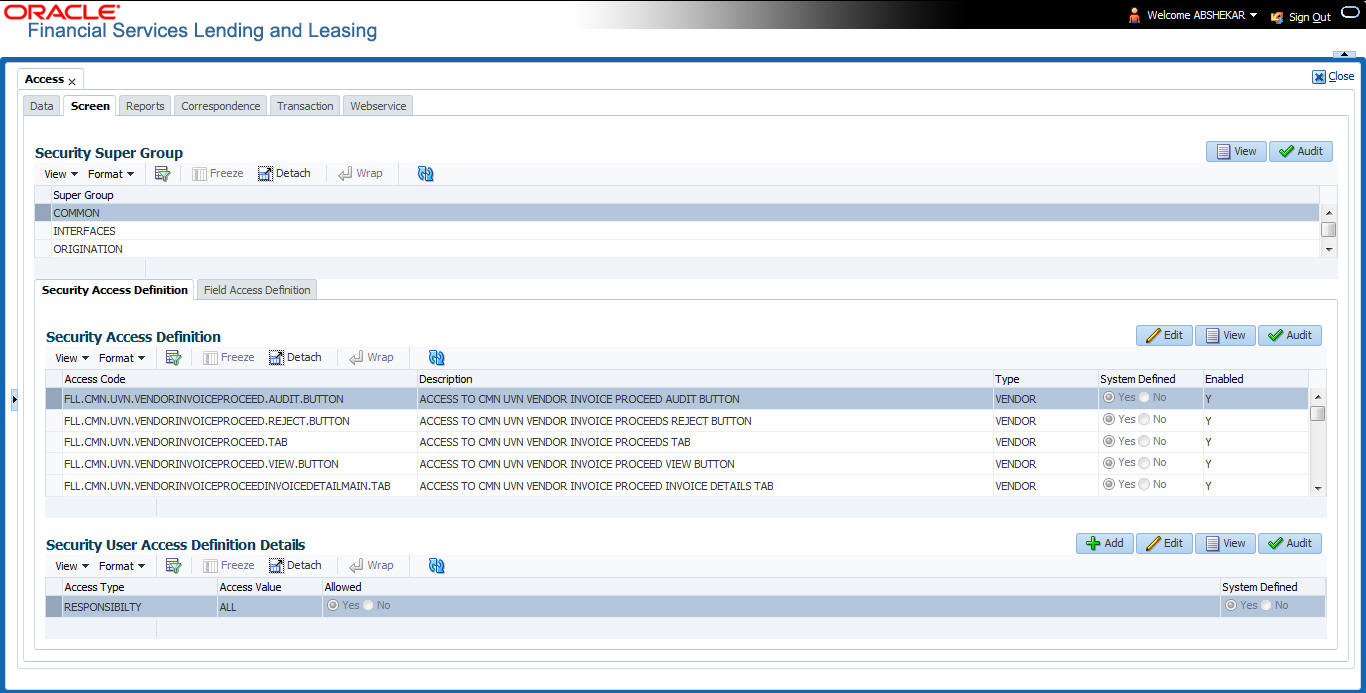1366x693 pixels.
Task: Open Format menu in Security Access Definition toolbar
Action: coord(122,358)
